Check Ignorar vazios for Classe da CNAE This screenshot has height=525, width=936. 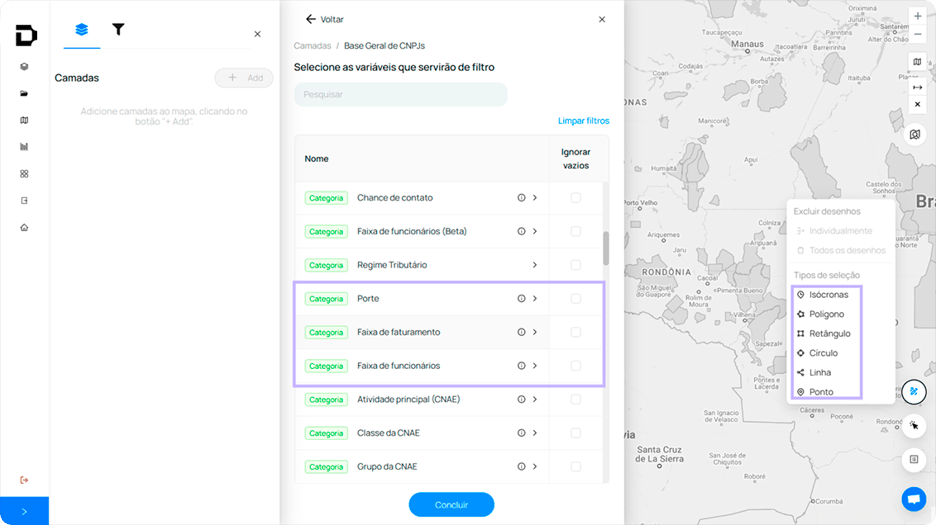point(575,433)
